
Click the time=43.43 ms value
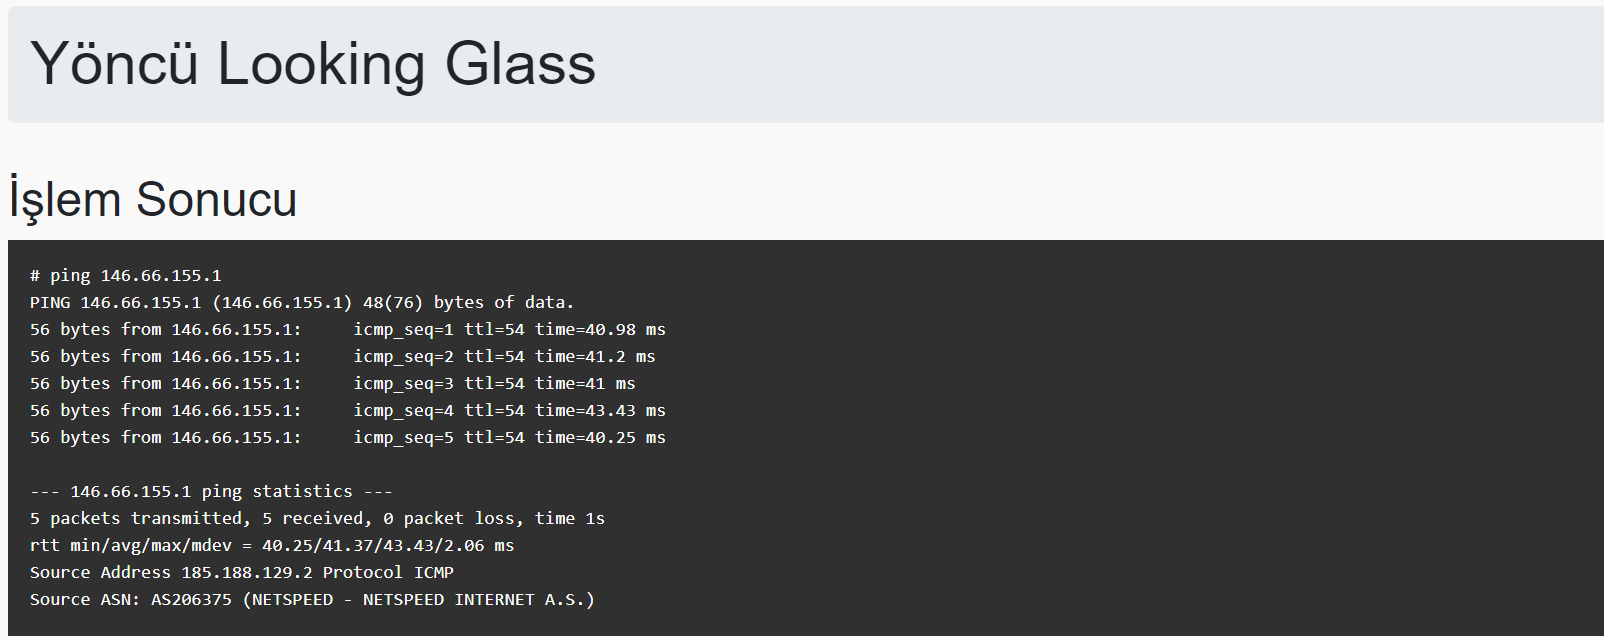[600, 410]
